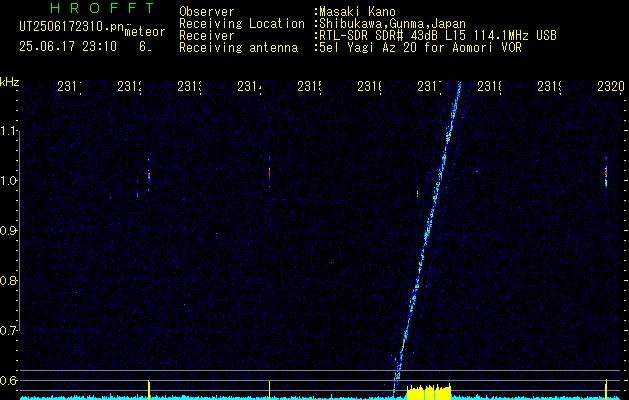Select the 5el Yagi Az 20 antenna text

click(420, 48)
